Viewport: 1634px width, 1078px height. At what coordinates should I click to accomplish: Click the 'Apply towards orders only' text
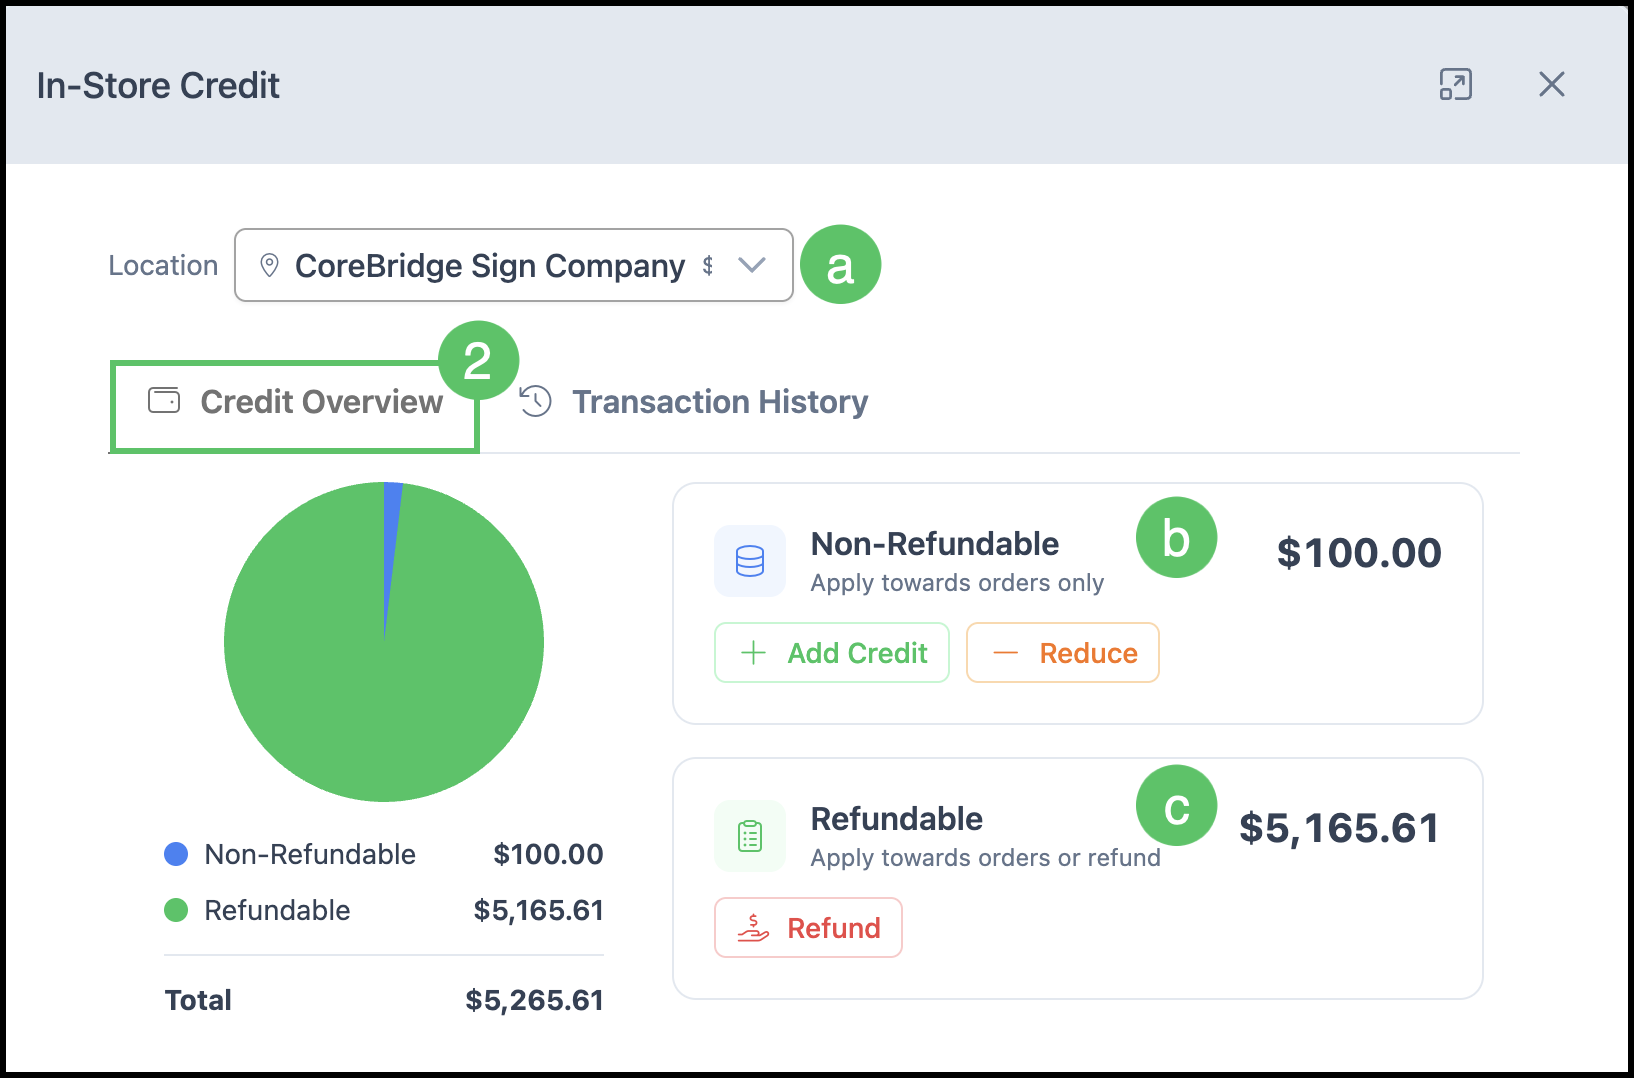957,583
